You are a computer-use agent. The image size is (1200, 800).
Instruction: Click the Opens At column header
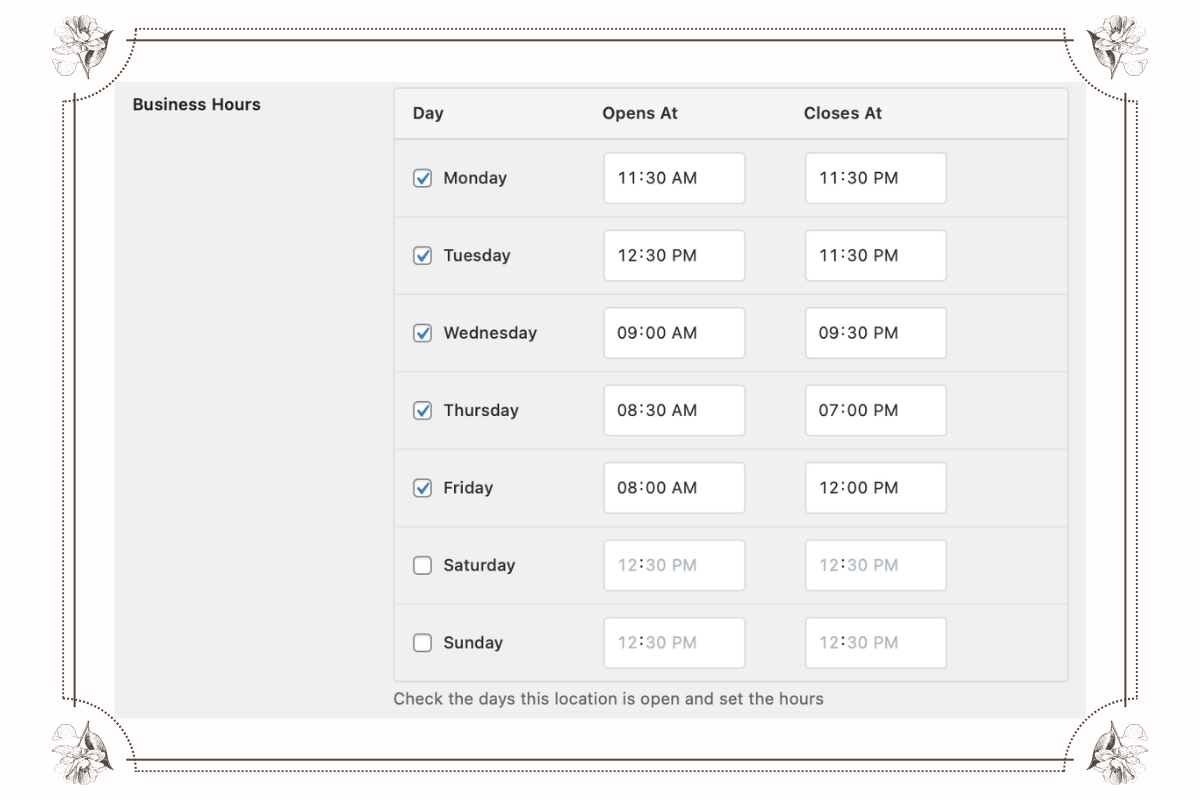[640, 113]
